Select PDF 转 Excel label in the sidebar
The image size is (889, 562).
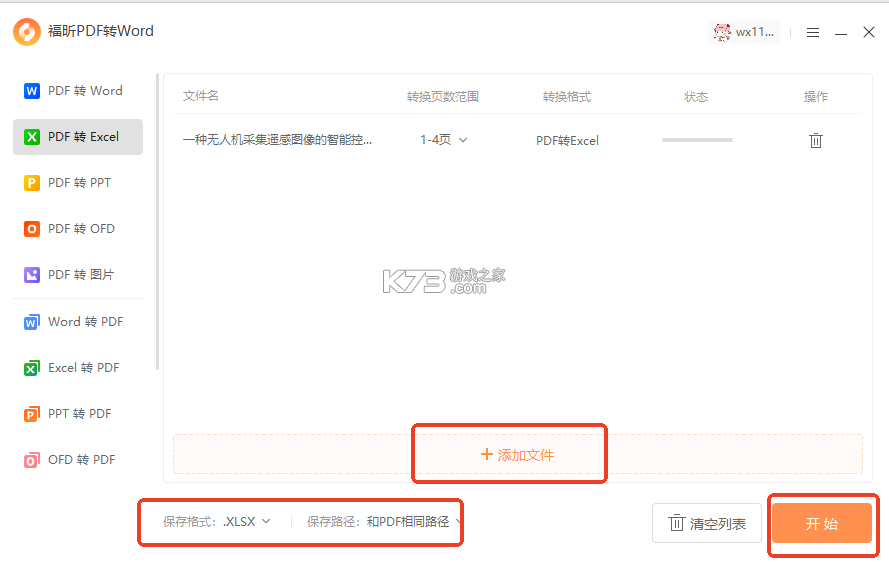coord(83,137)
